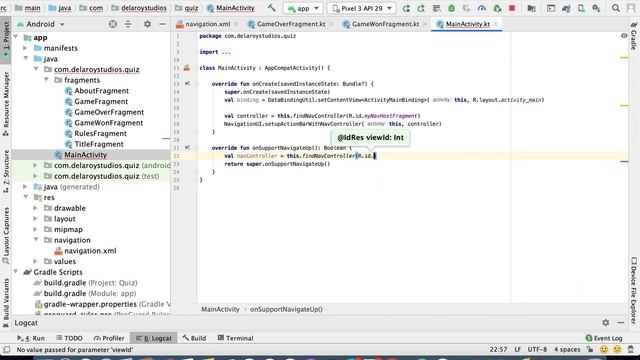The width and height of the screenshot is (640, 360).
Task: Minimize the Logcat panel
Action: [x=621, y=323]
